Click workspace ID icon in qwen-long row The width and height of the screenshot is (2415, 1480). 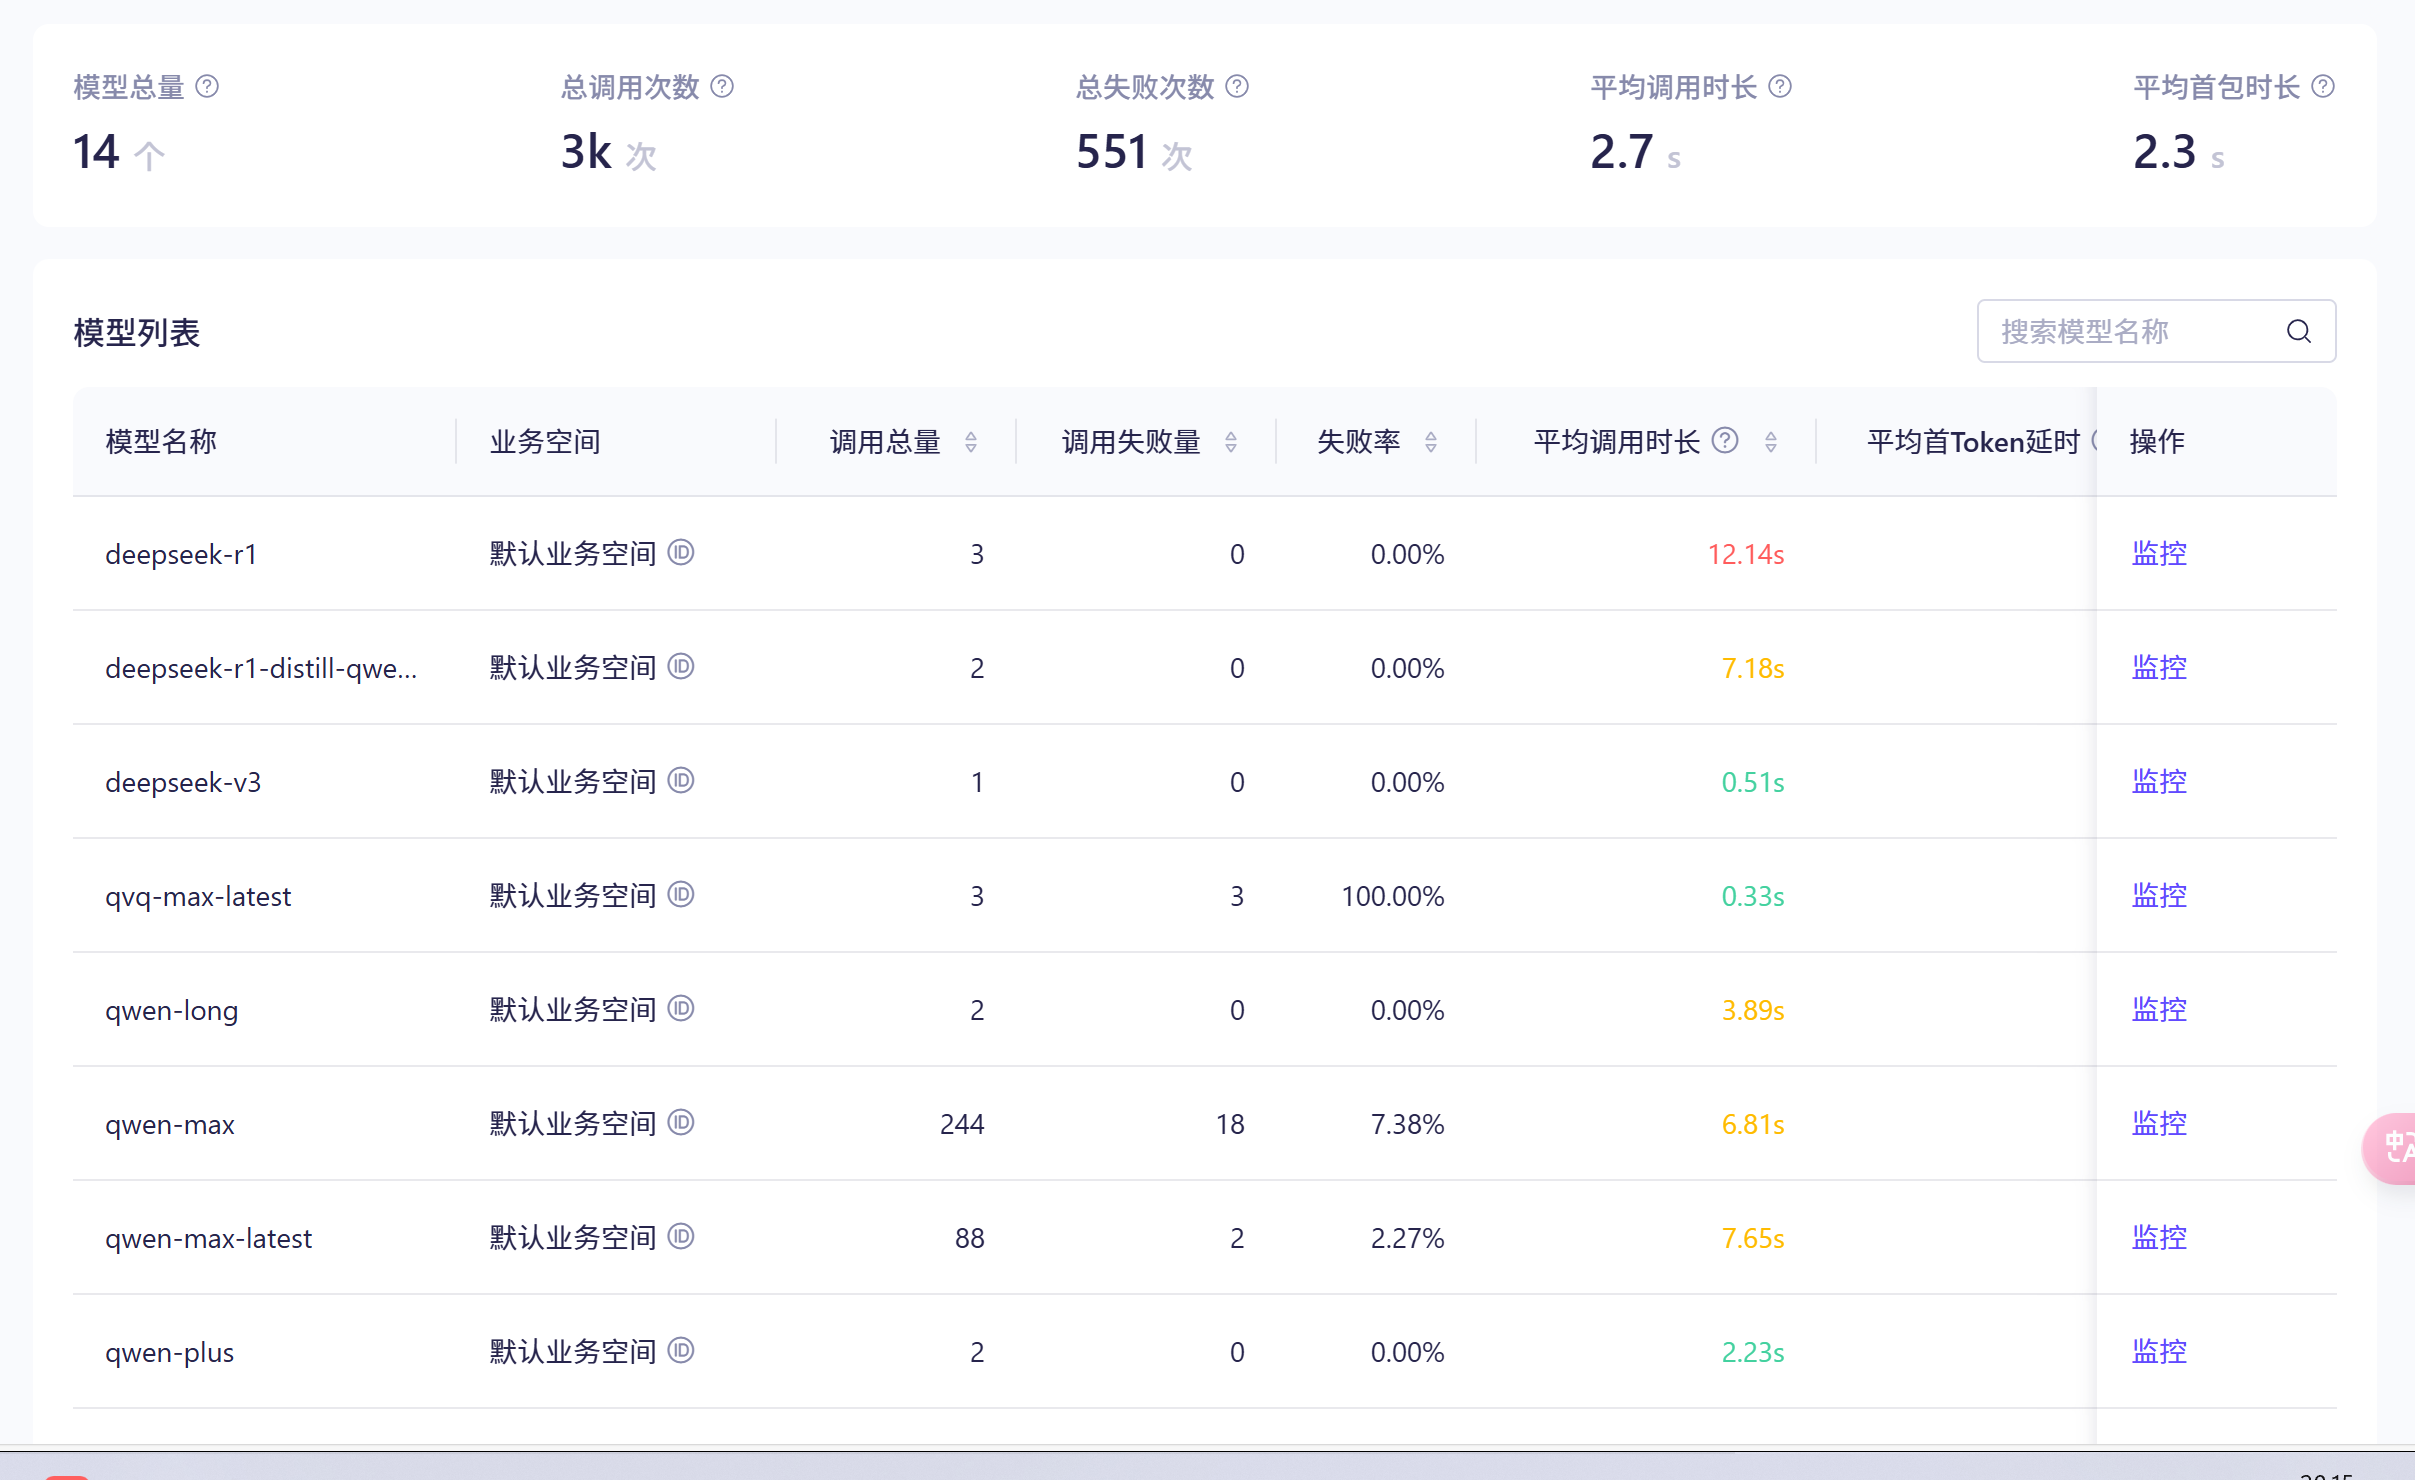tap(681, 1008)
